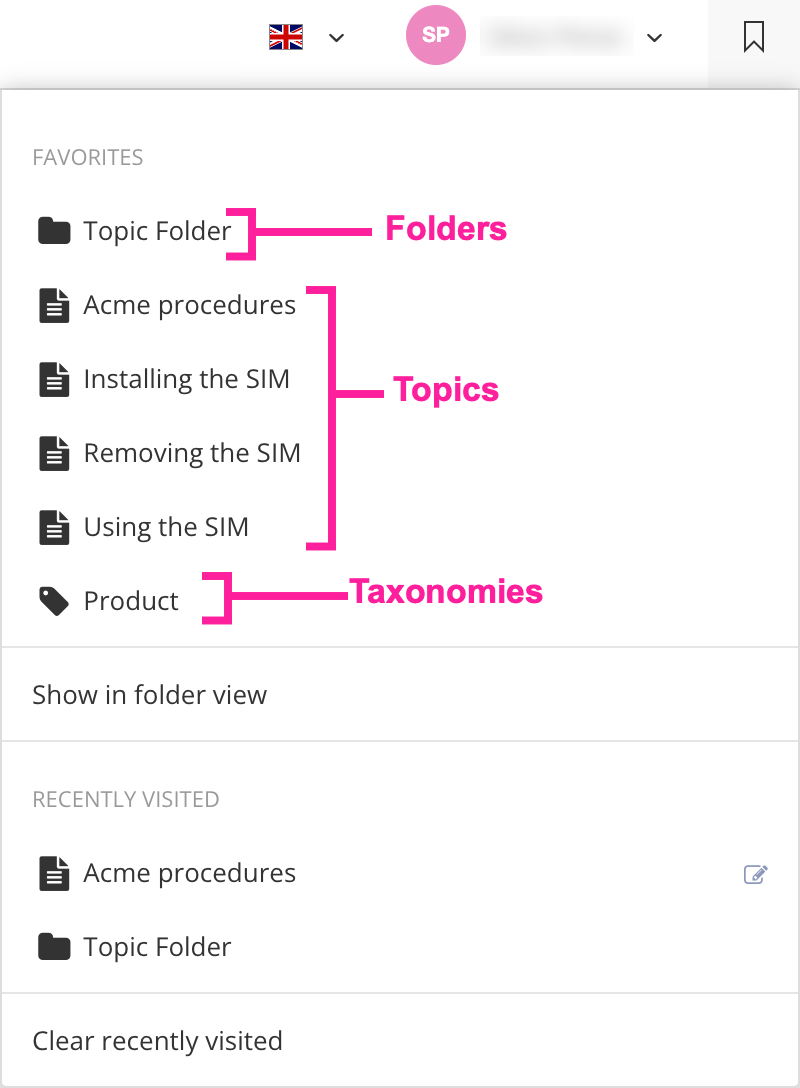Click Show in folder view
Viewport: 800px width, 1088px height.
tap(149, 694)
